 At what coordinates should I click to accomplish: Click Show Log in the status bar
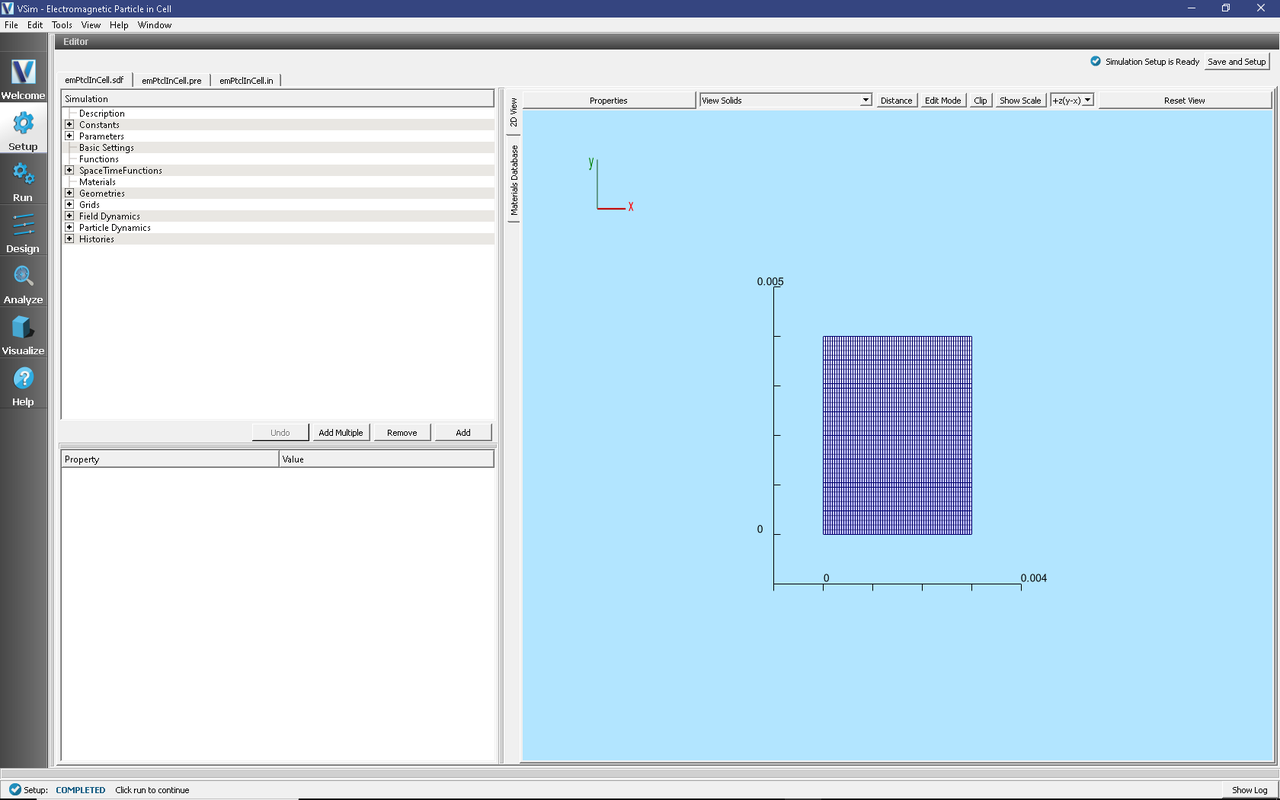click(x=1251, y=789)
